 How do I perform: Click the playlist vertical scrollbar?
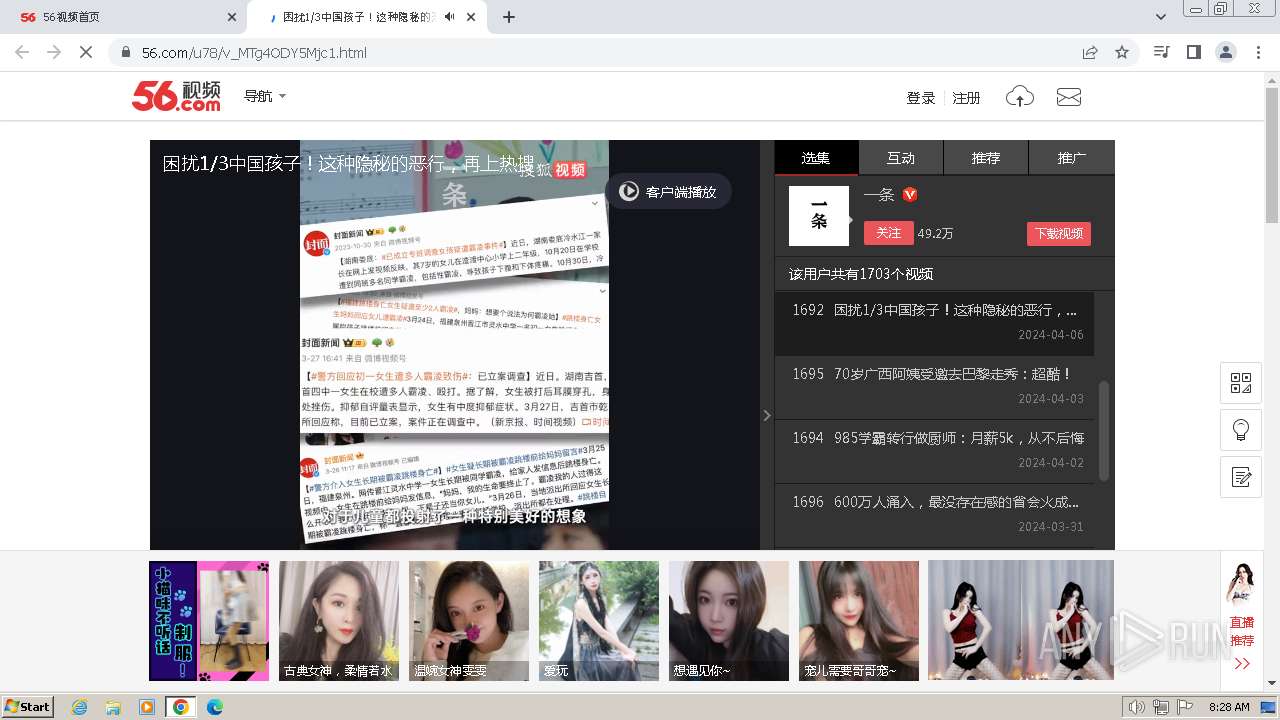1104,430
